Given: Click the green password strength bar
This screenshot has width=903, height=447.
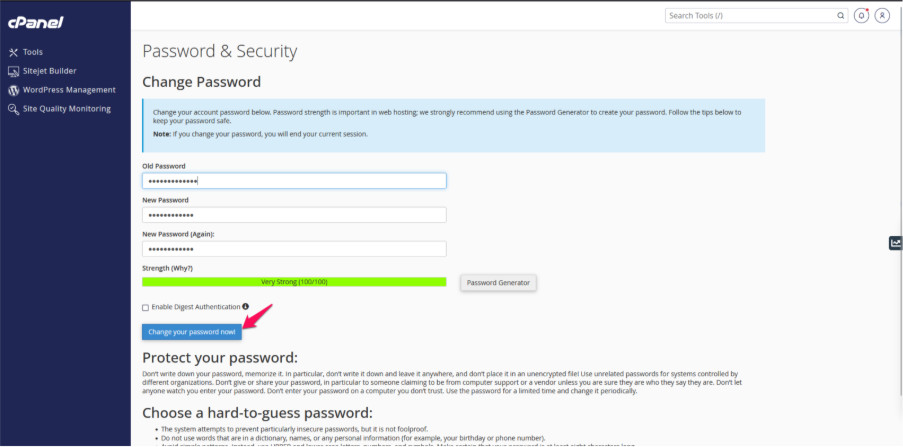Looking at the screenshot, I should (x=294, y=282).
